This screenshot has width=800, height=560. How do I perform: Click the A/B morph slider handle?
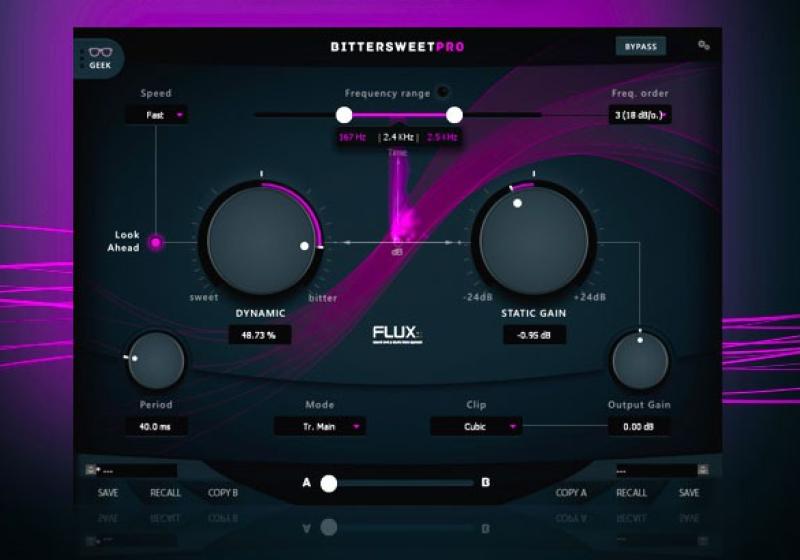click(x=329, y=483)
